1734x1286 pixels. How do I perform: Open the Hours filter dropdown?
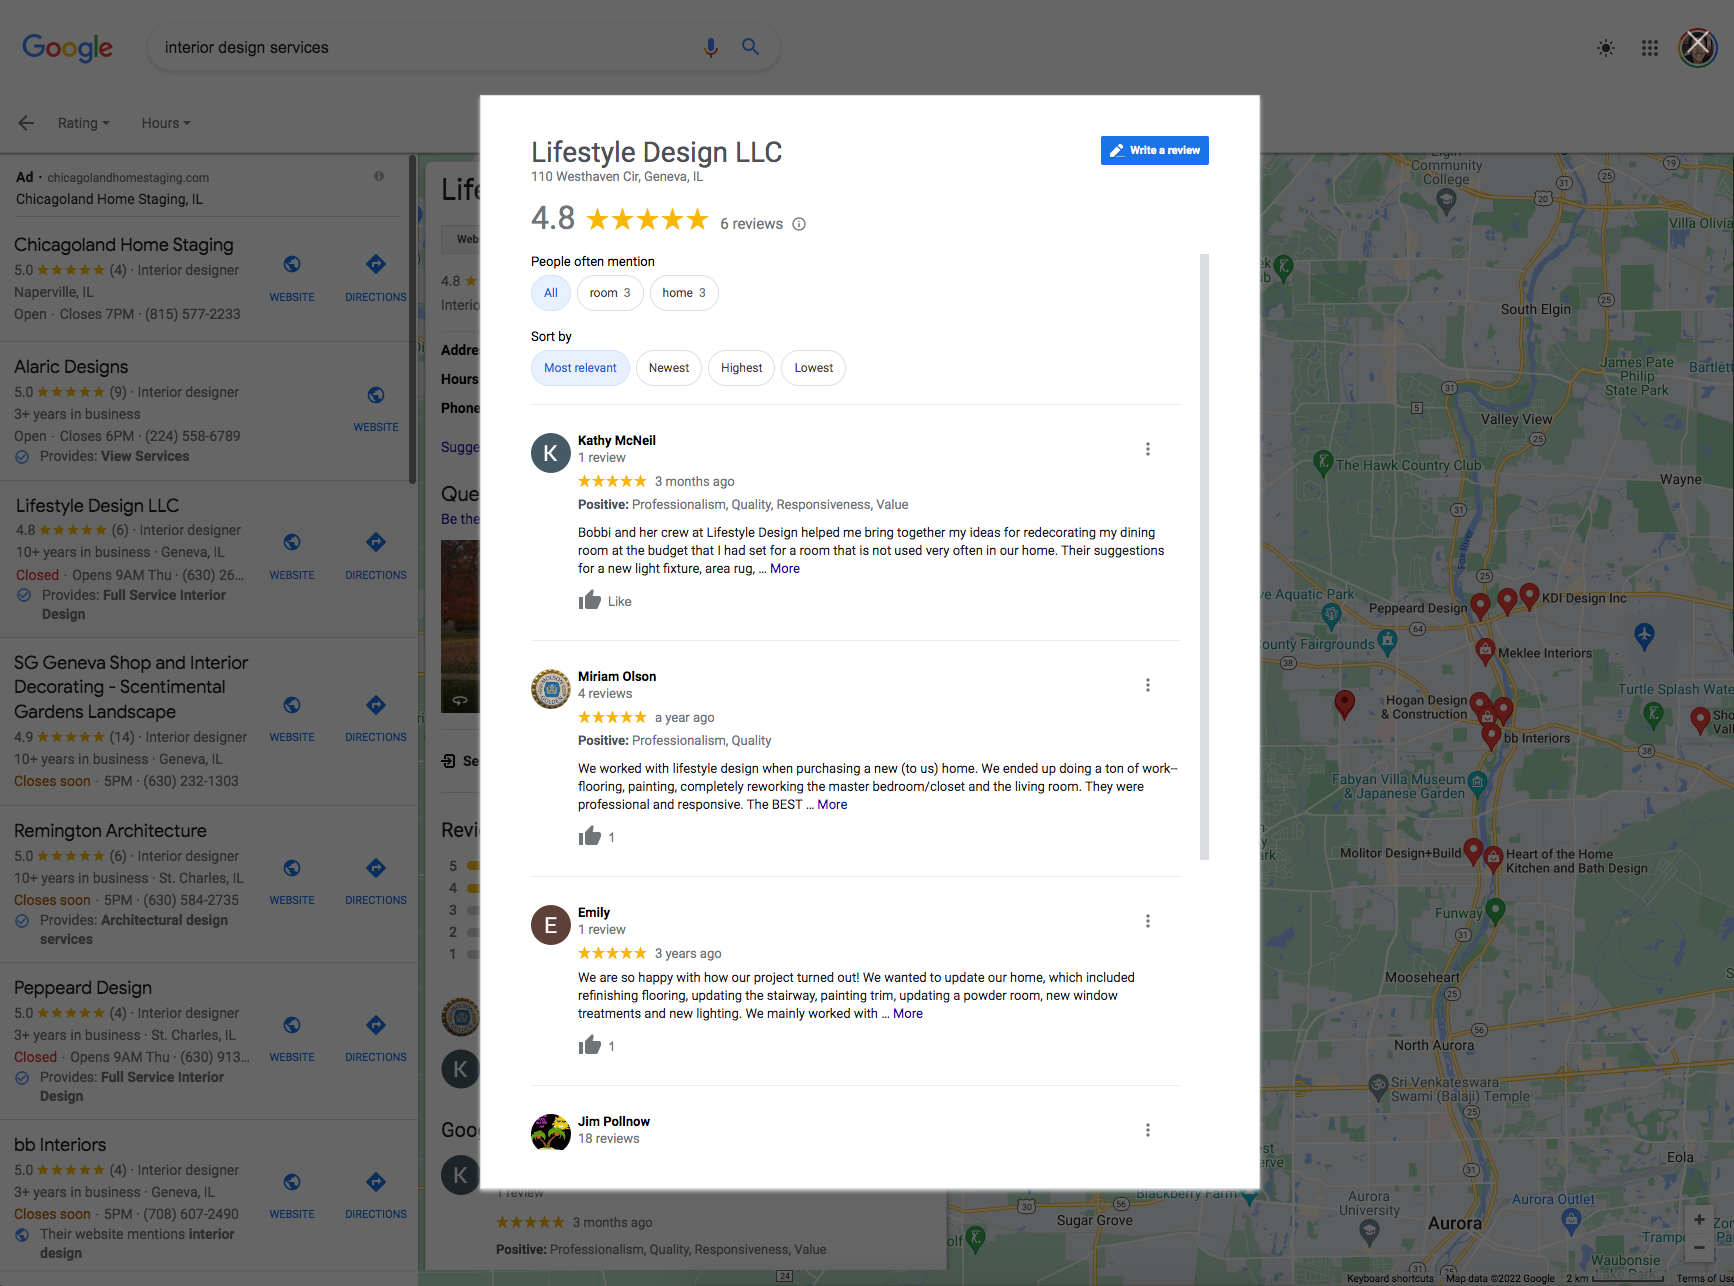point(165,123)
